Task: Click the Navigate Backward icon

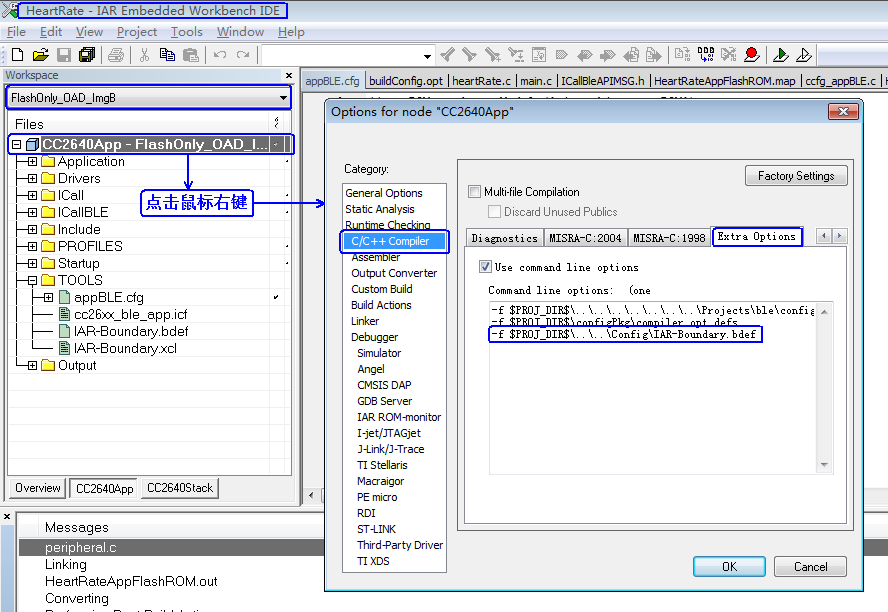Action: [x=630, y=55]
